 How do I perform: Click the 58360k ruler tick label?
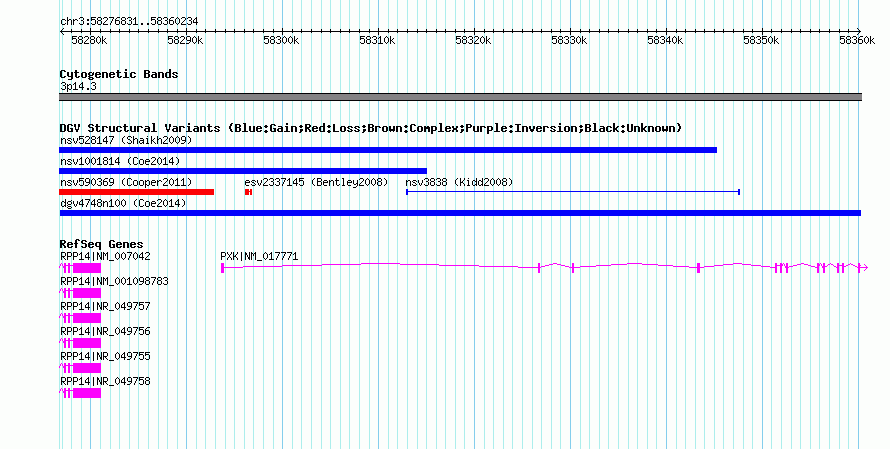click(857, 40)
